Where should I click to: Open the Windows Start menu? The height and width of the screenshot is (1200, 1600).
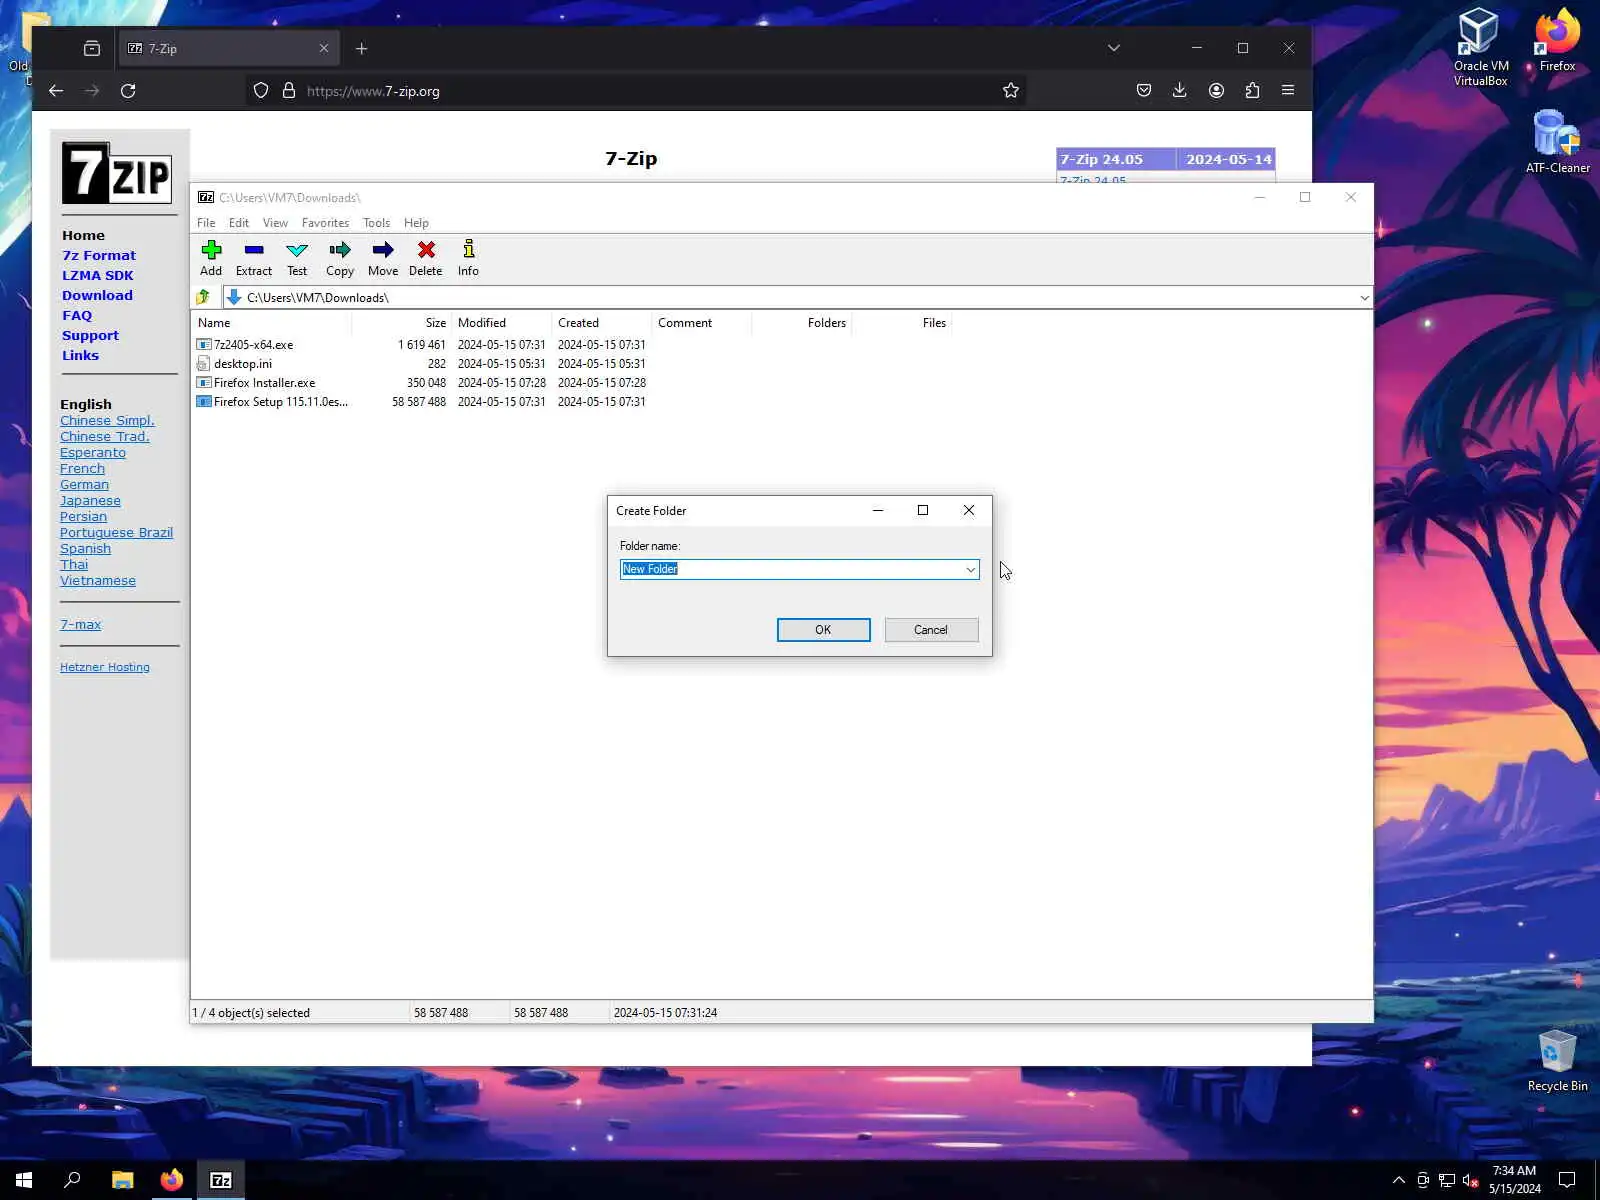[24, 1180]
